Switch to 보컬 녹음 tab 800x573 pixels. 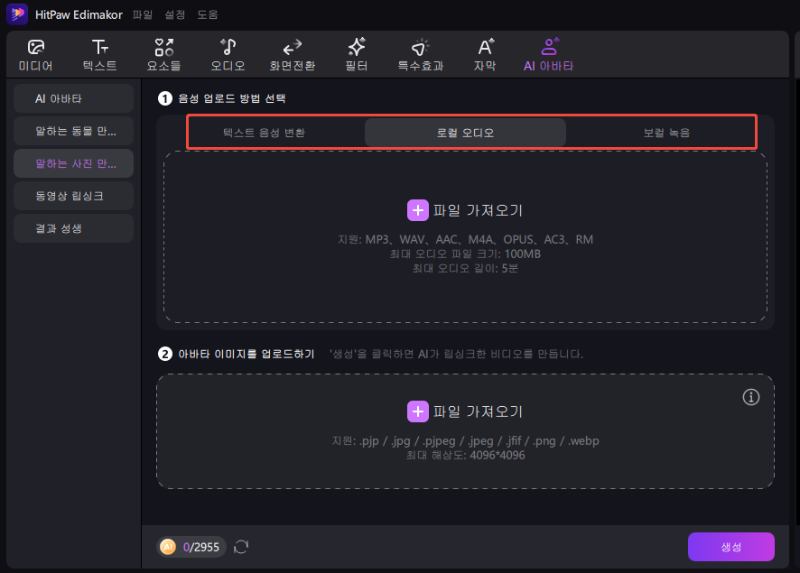(666, 133)
